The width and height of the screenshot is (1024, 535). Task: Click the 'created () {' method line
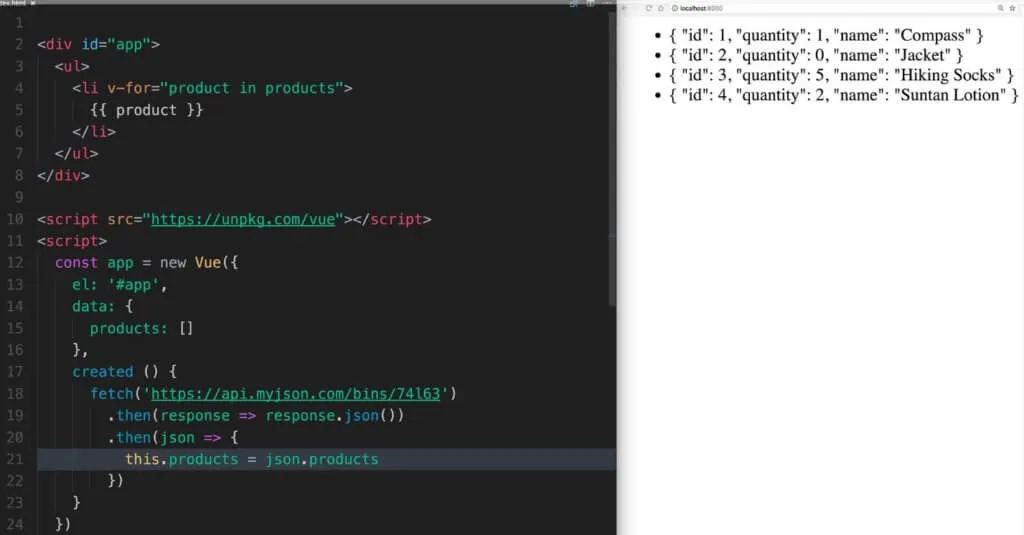pos(124,372)
